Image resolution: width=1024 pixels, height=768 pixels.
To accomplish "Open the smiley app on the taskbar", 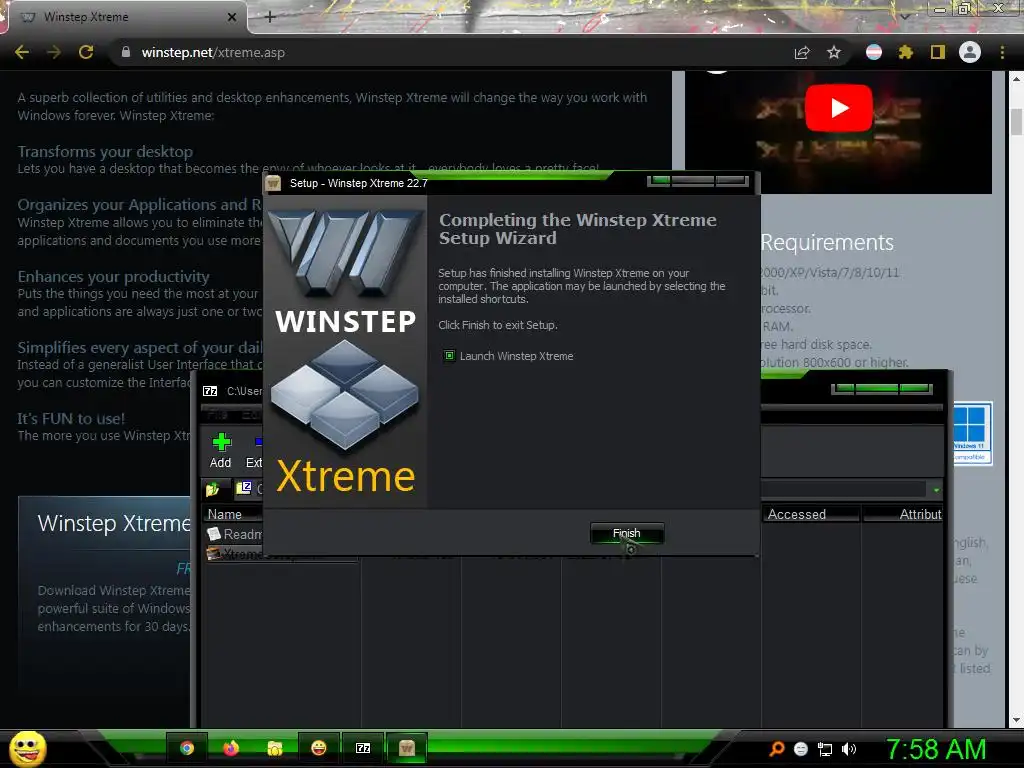I will click(x=319, y=748).
